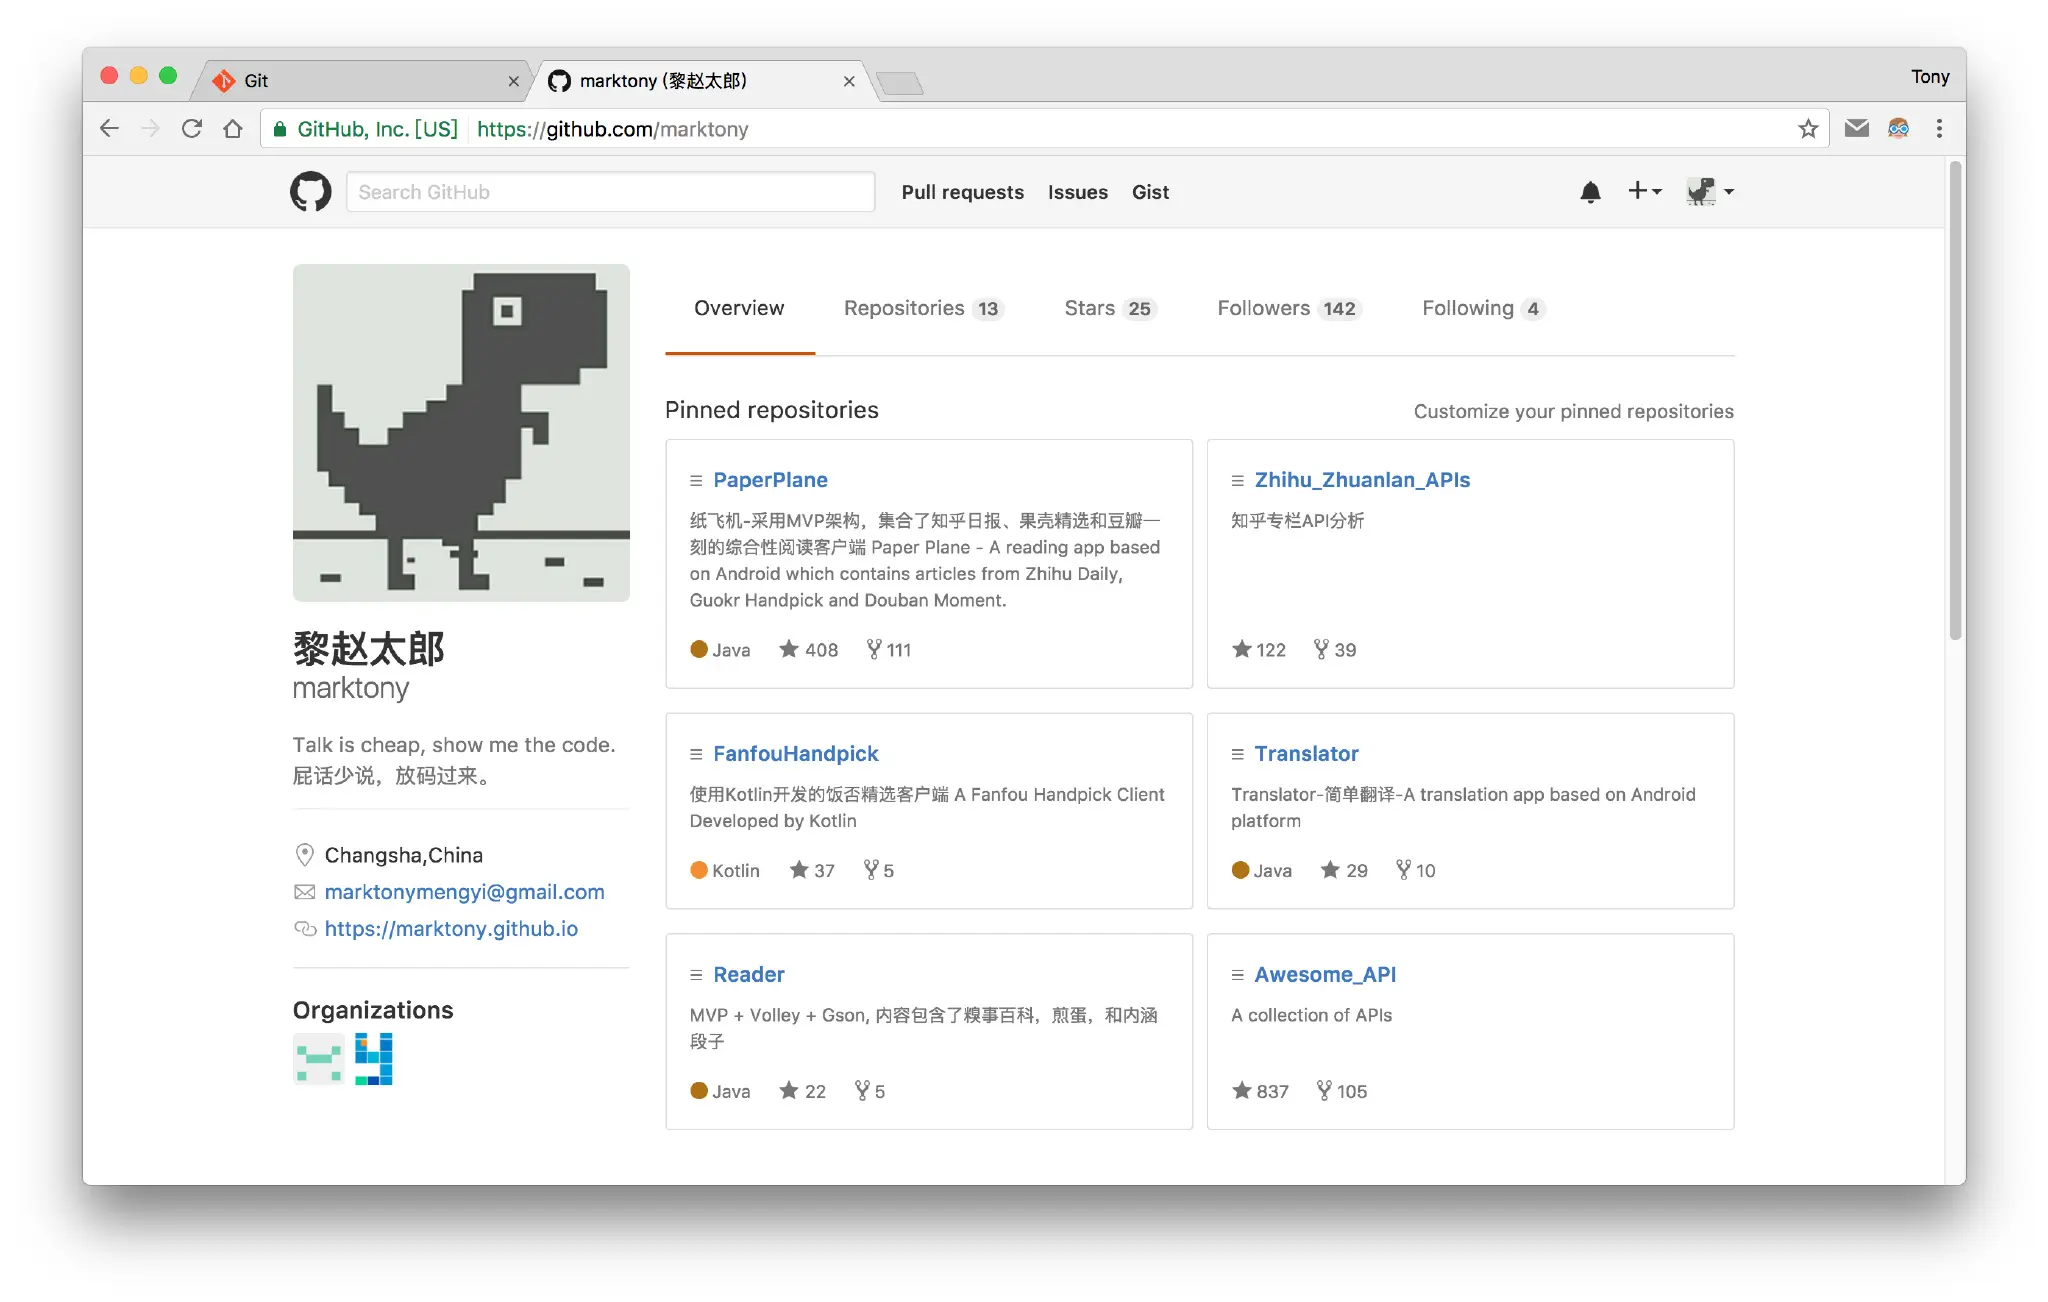Click the marktonymengyi@gmail.com email link
2048x1302 pixels.
coord(464,892)
